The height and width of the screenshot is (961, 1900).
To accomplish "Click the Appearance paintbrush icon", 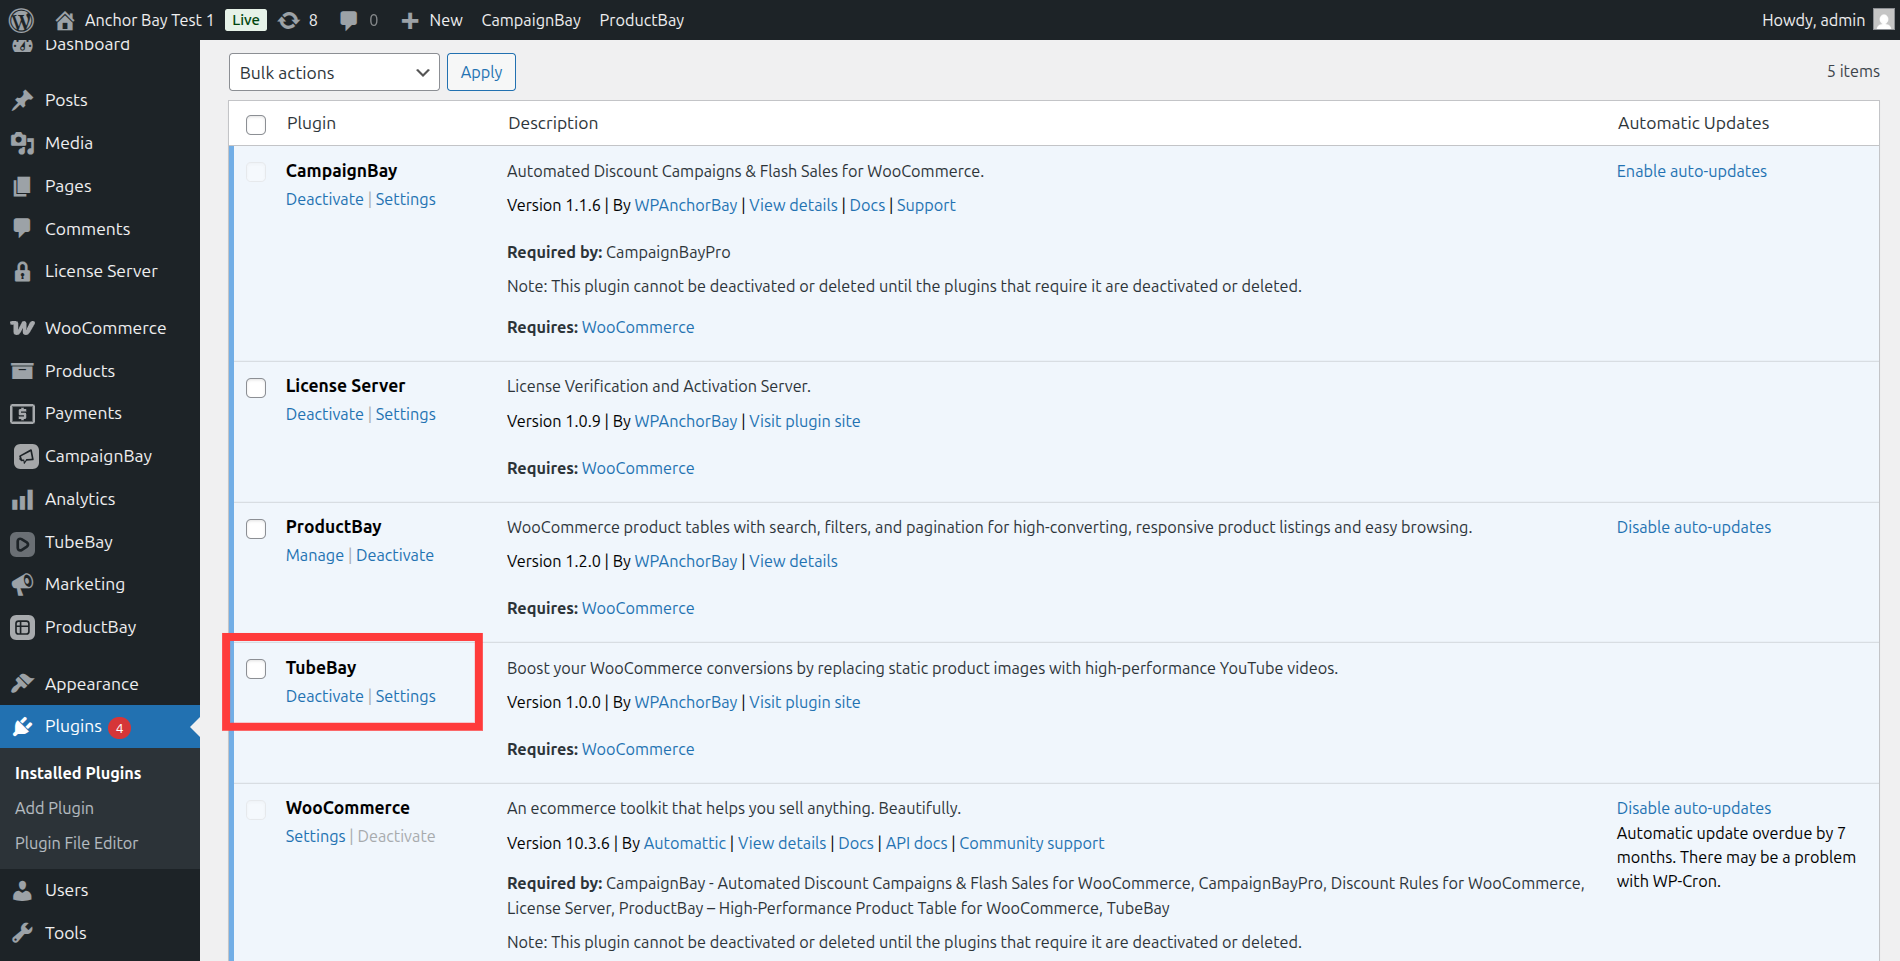I will 22,684.
